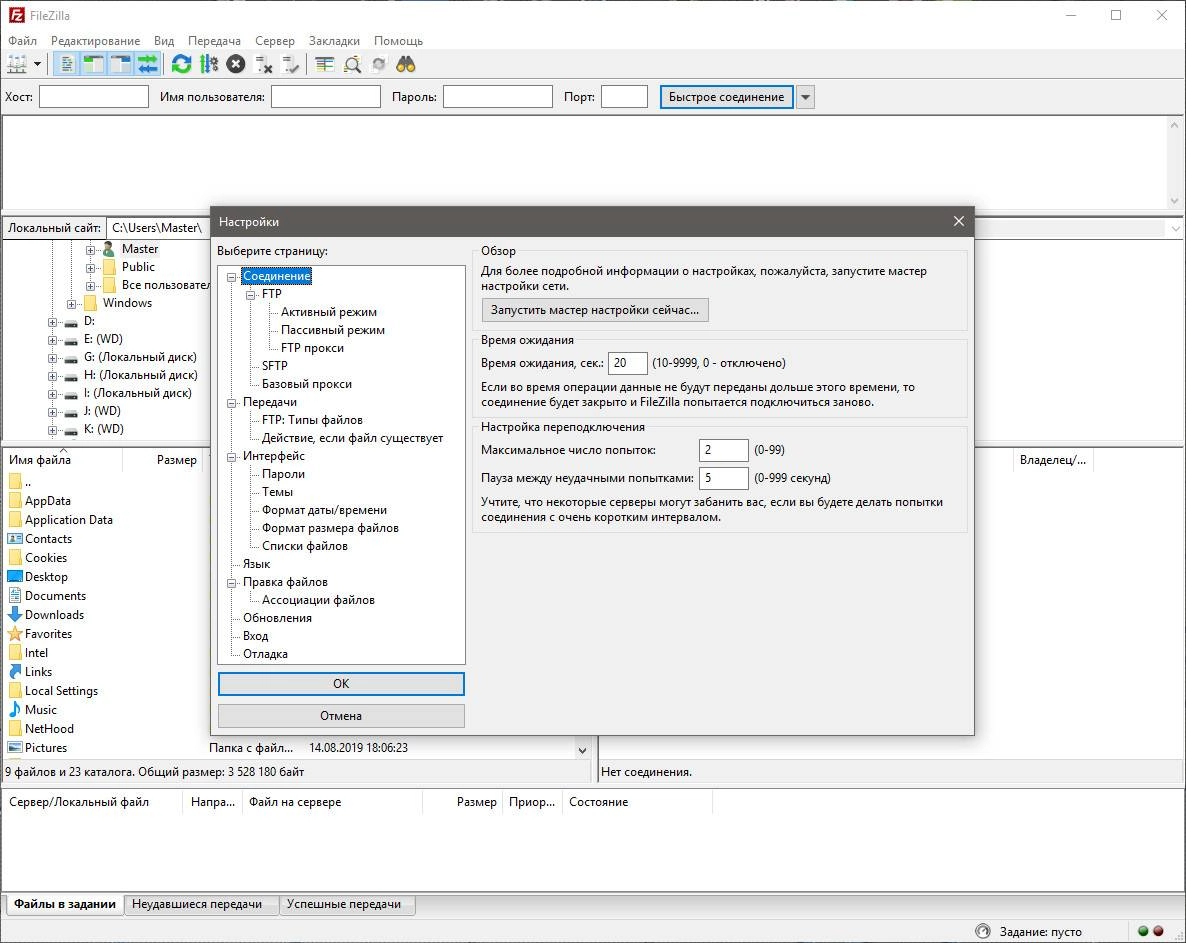1186x943 pixels.
Task: Open the Редактирование menu
Action: coord(95,41)
